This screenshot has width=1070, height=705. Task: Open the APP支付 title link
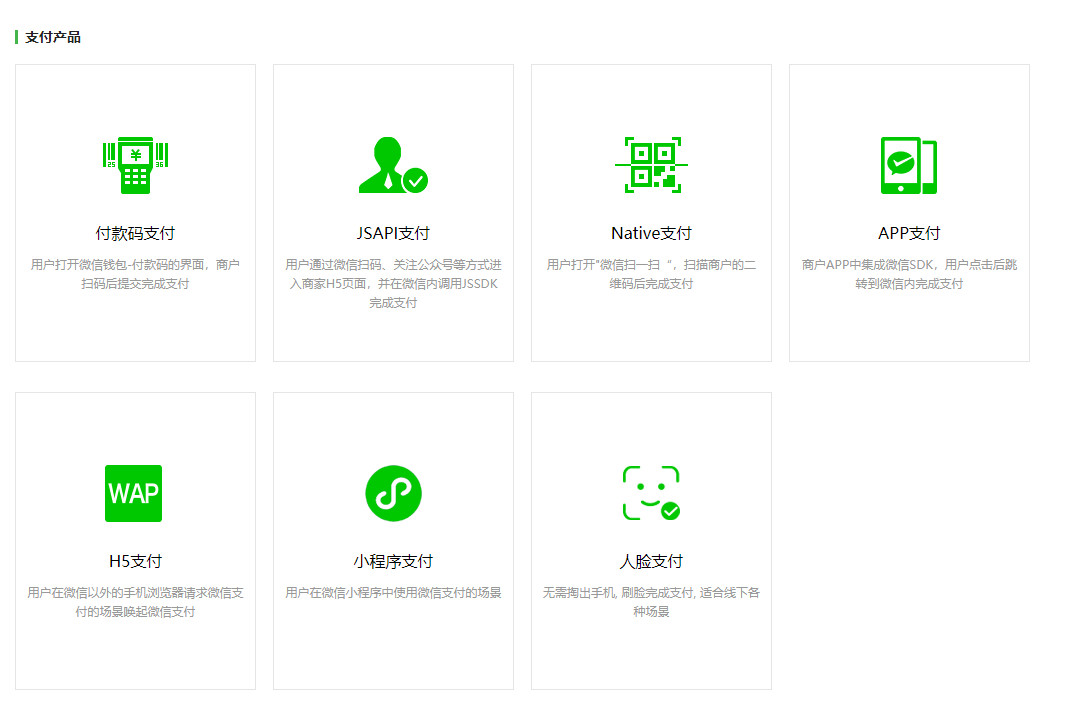point(909,233)
